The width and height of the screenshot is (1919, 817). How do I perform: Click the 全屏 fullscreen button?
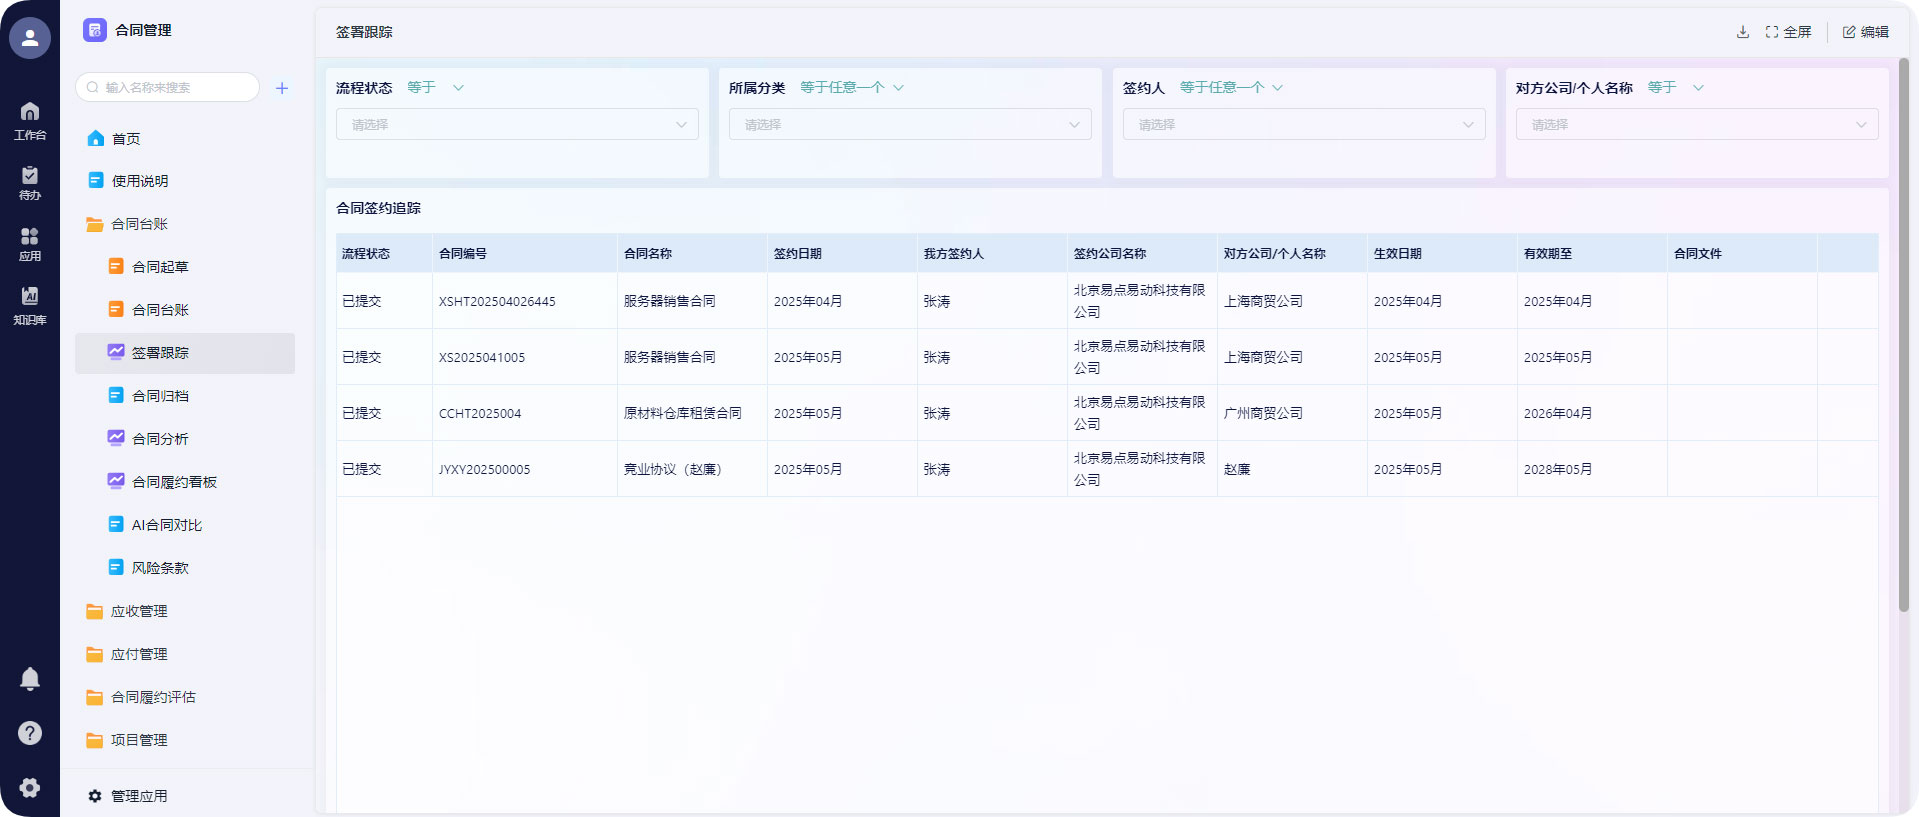coord(1788,32)
